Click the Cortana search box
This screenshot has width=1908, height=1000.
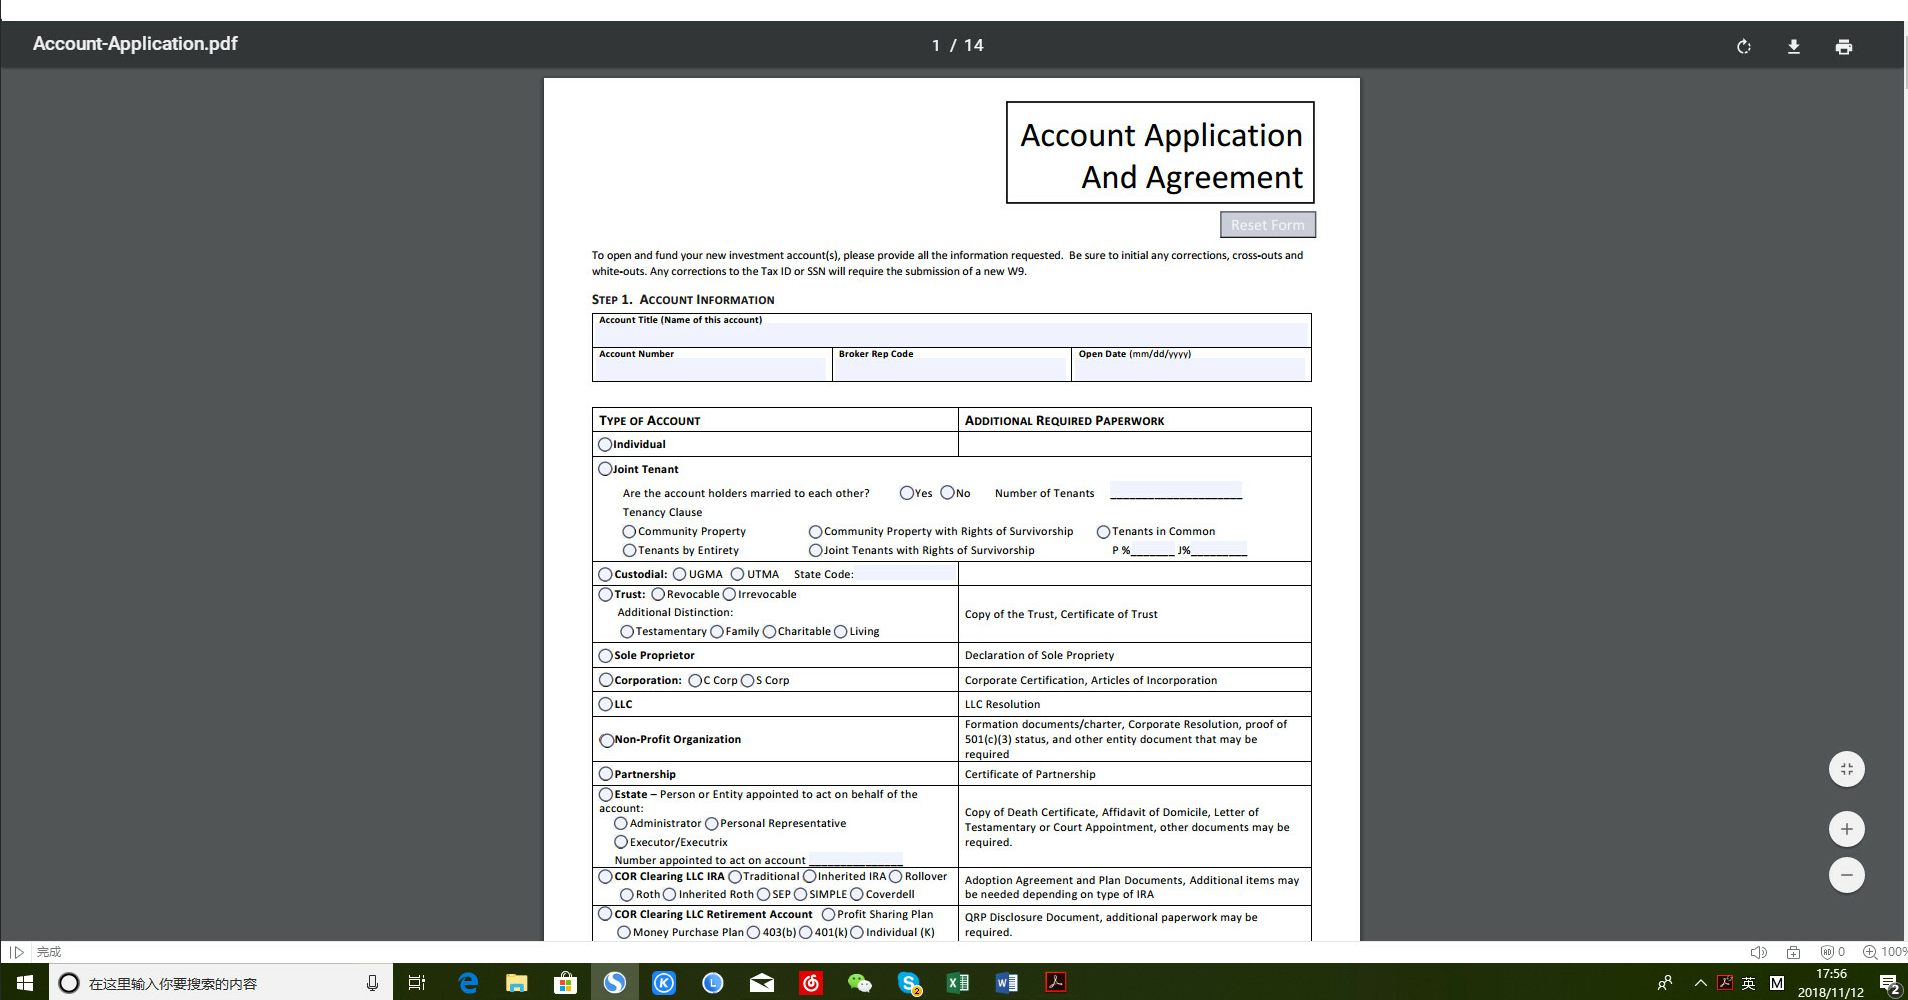[x=220, y=983]
